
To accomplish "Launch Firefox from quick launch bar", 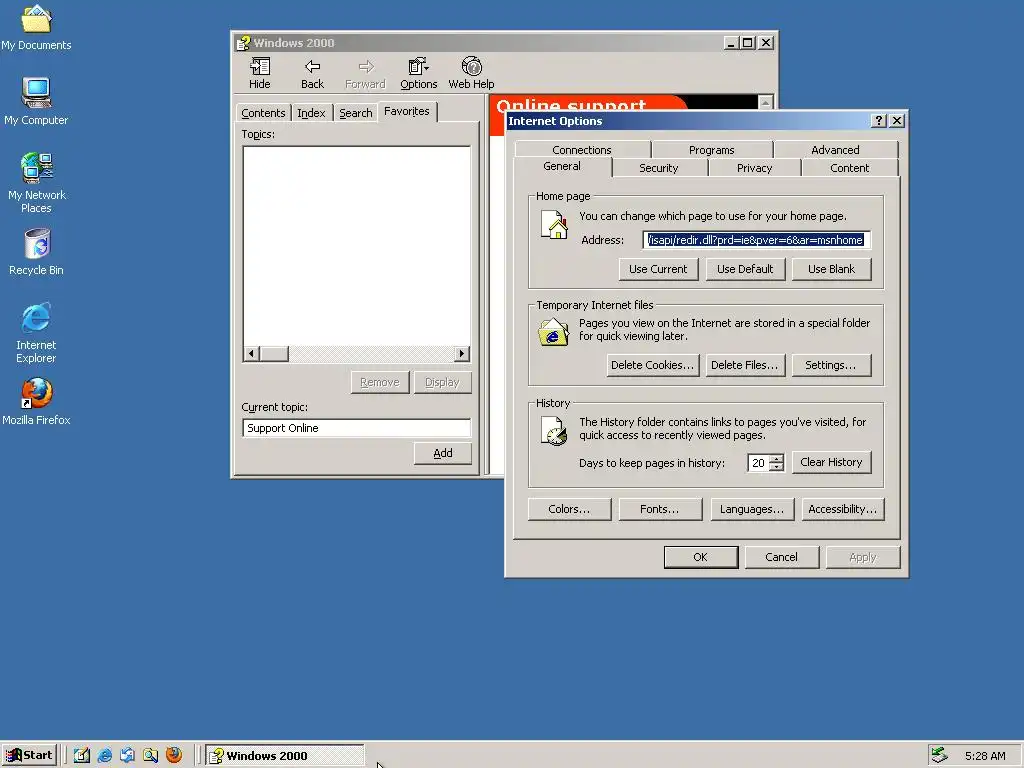I will click(x=174, y=755).
